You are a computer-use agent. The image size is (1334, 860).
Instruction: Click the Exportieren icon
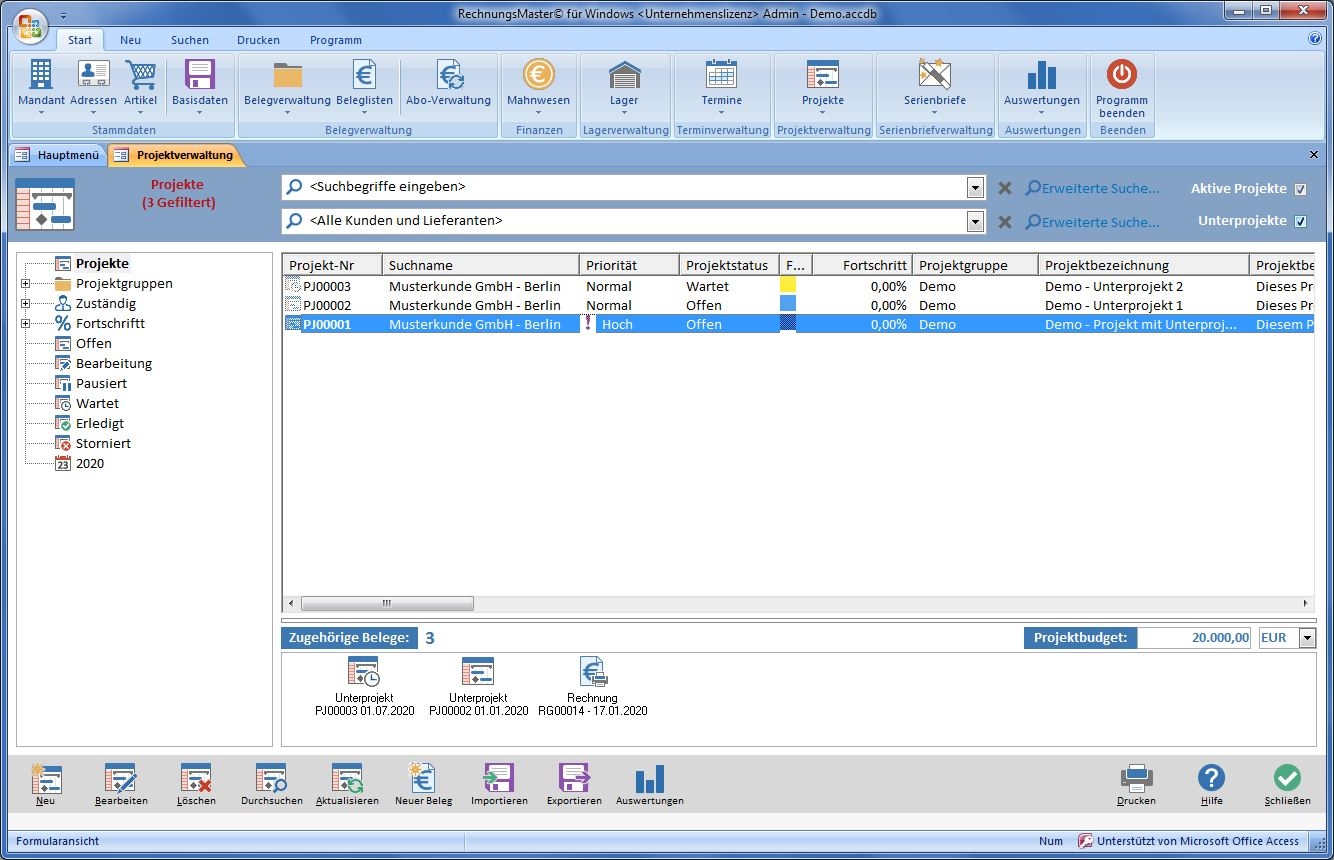pos(574,779)
